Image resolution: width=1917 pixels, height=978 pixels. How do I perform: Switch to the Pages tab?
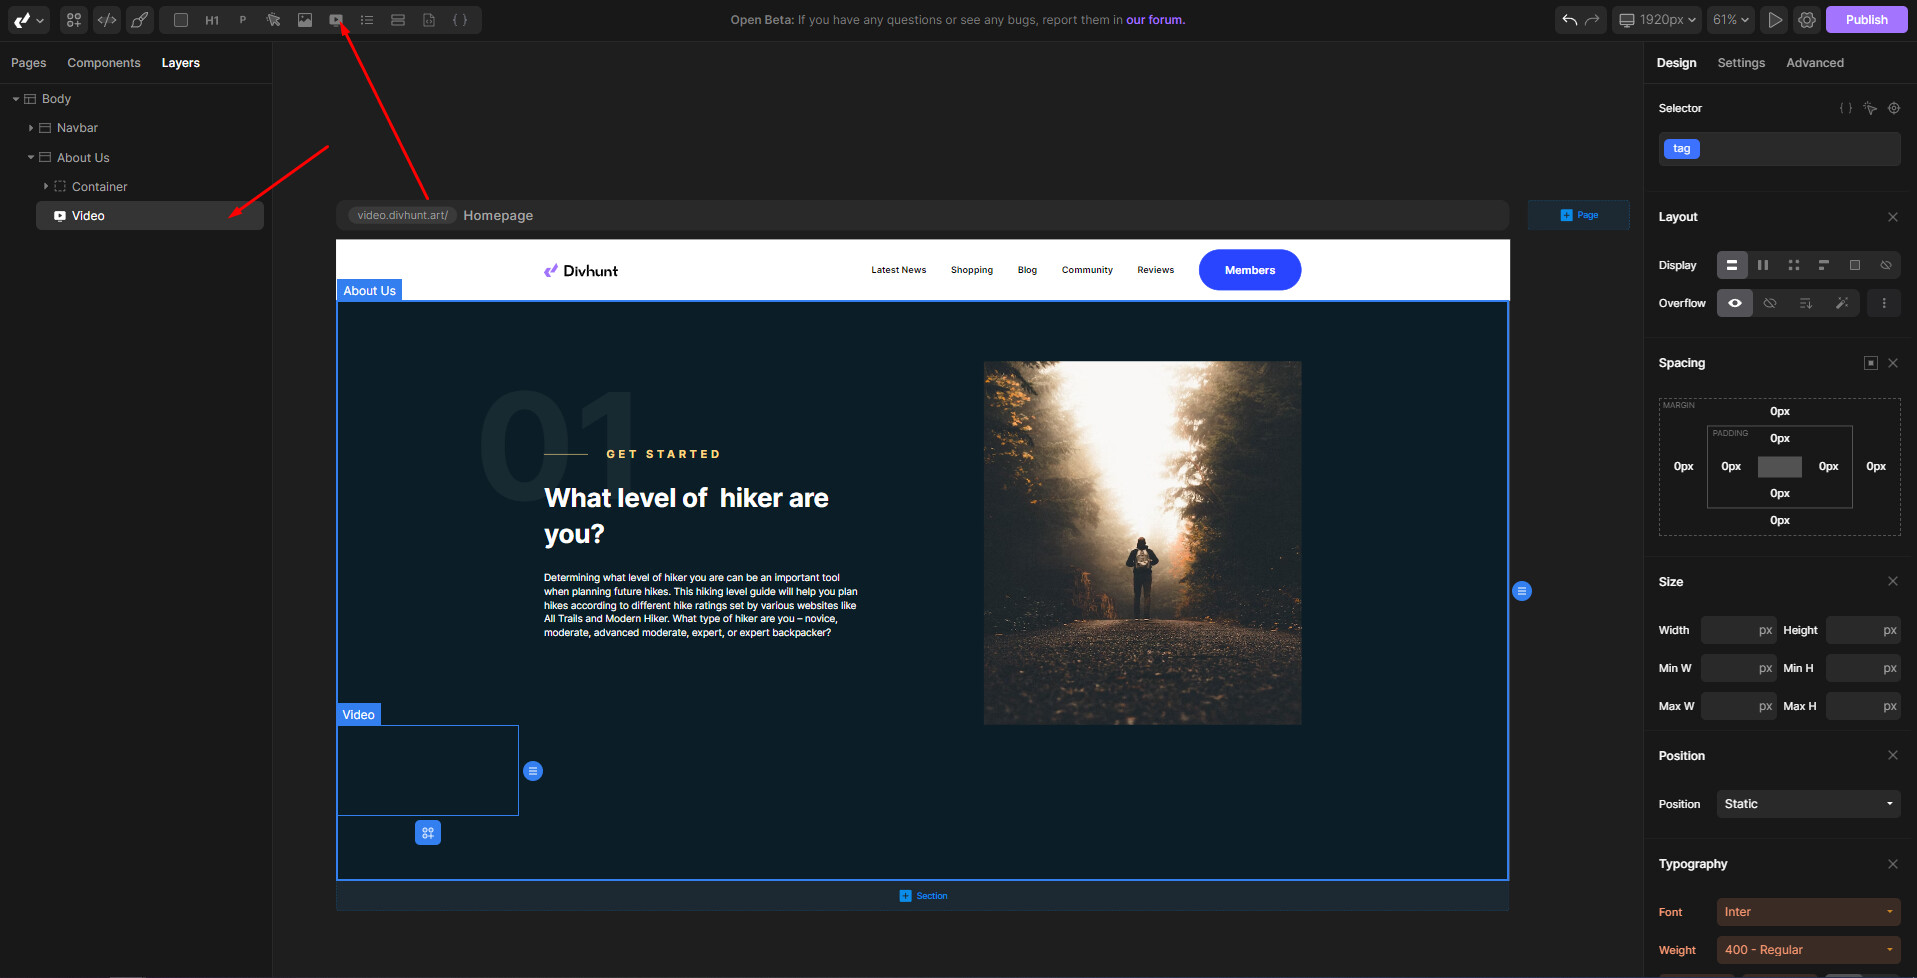(29, 63)
